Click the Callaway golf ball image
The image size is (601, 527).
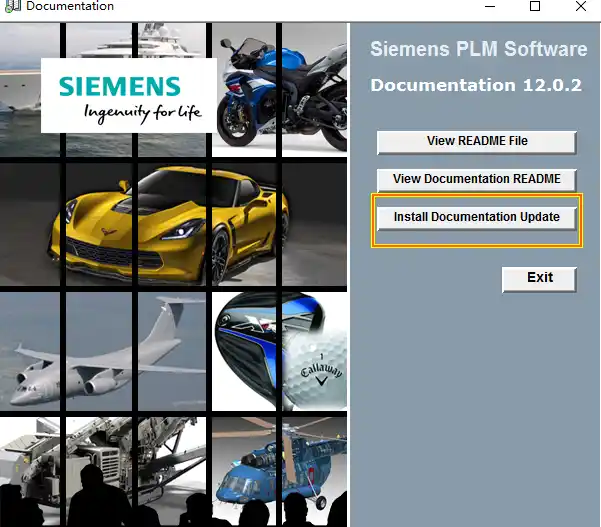pyautogui.click(x=316, y=370)
